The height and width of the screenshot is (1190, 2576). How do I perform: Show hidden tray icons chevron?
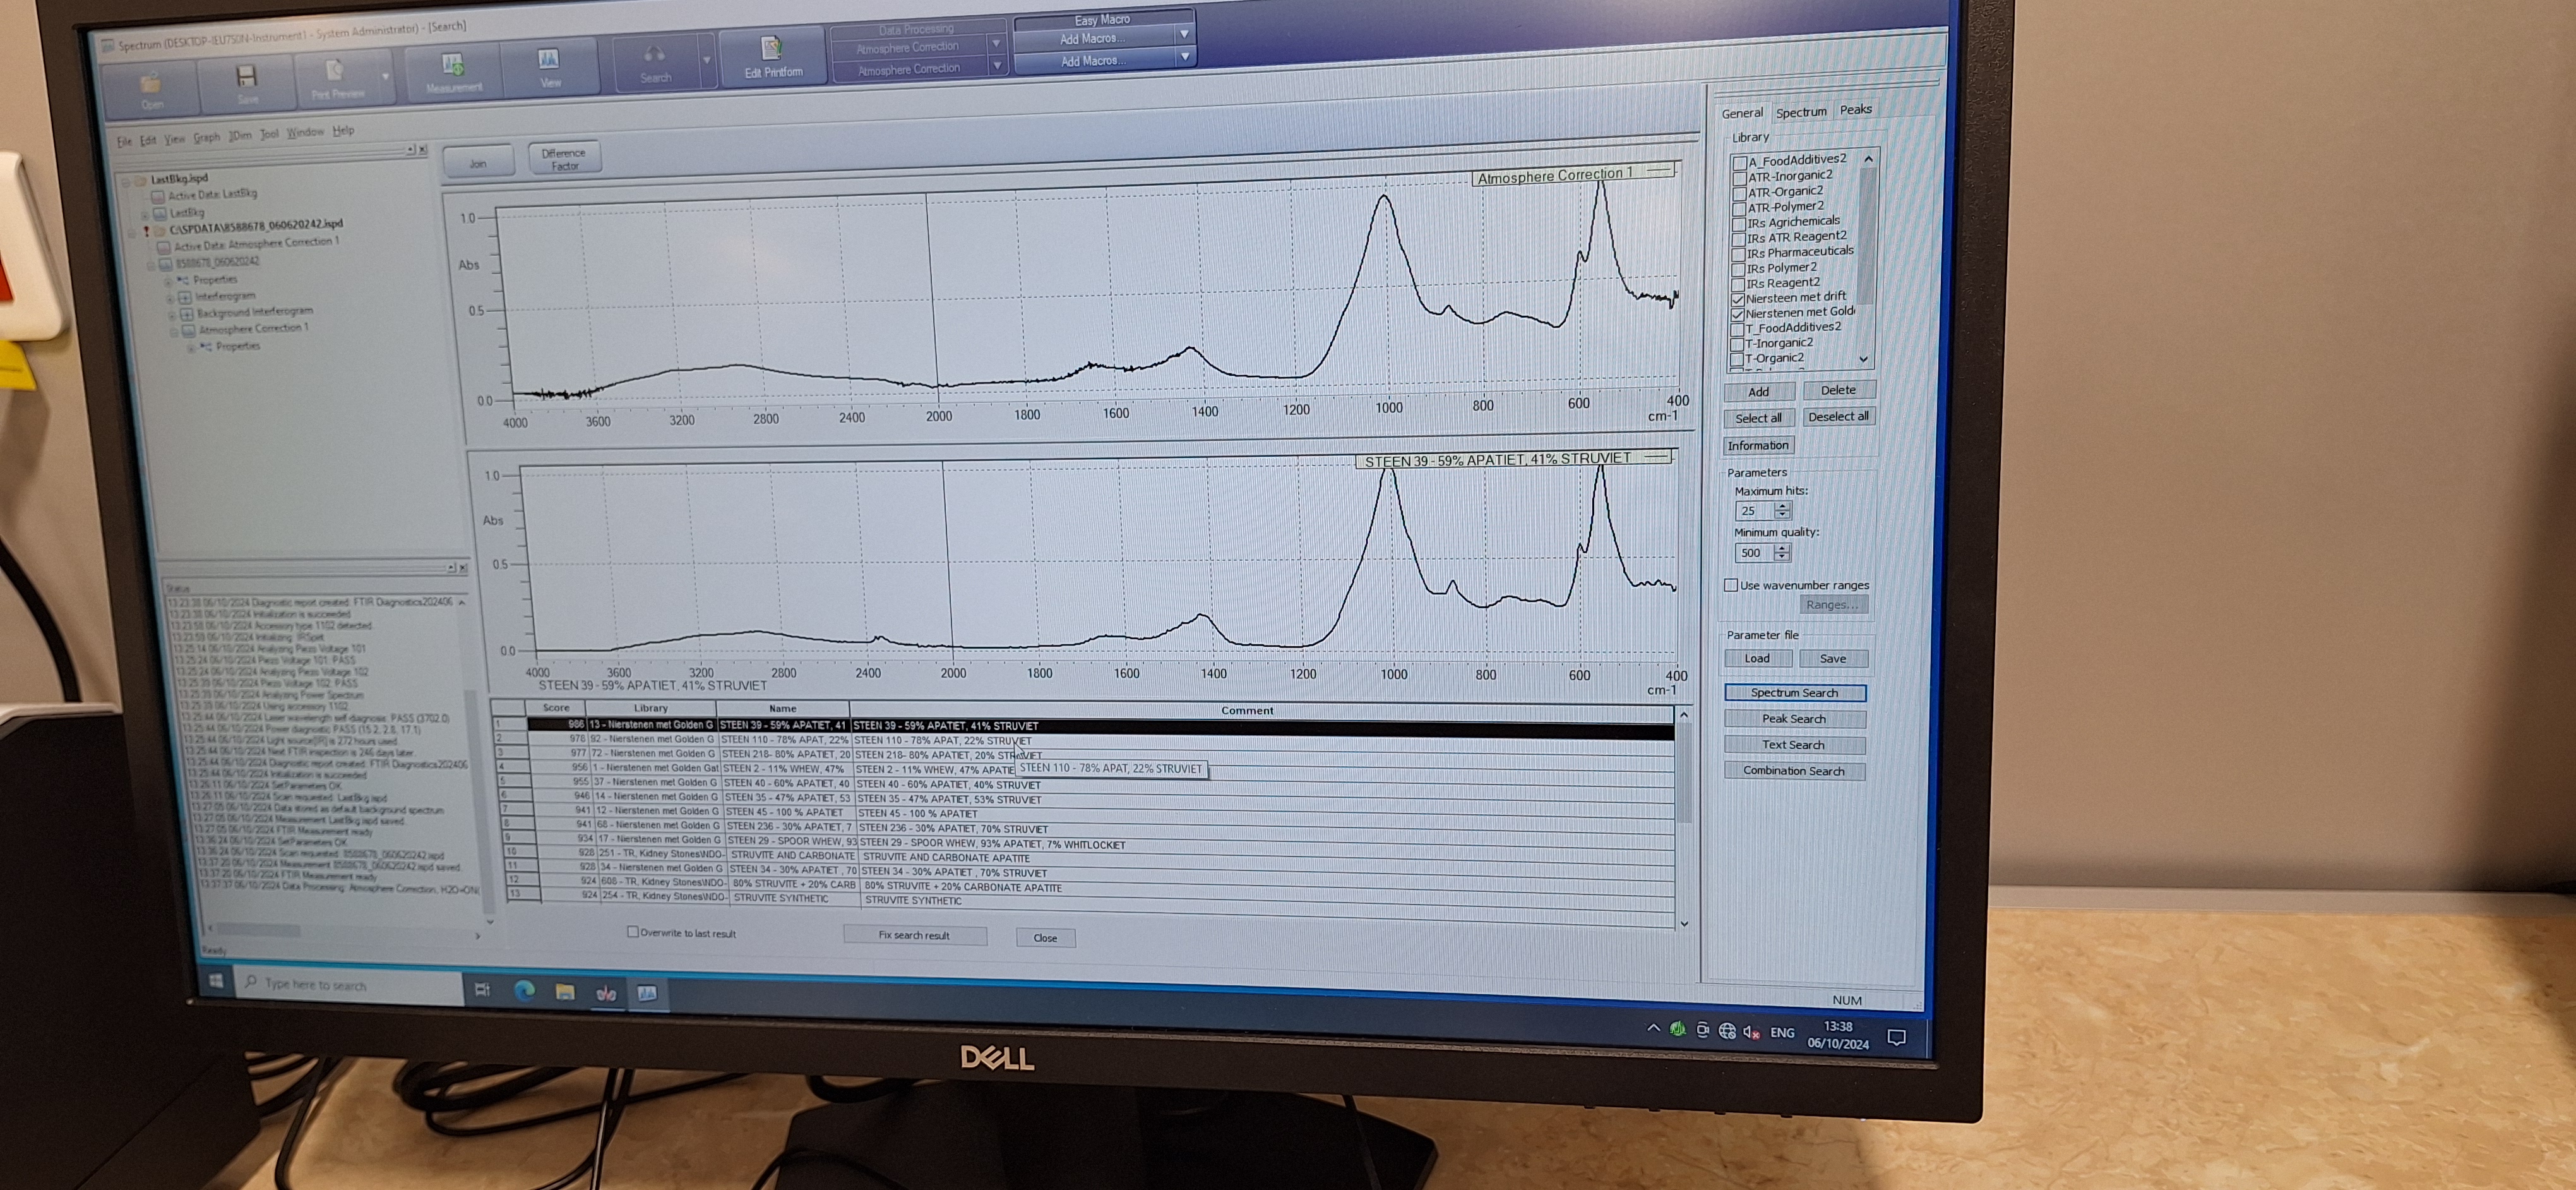coord(1653,1028)
